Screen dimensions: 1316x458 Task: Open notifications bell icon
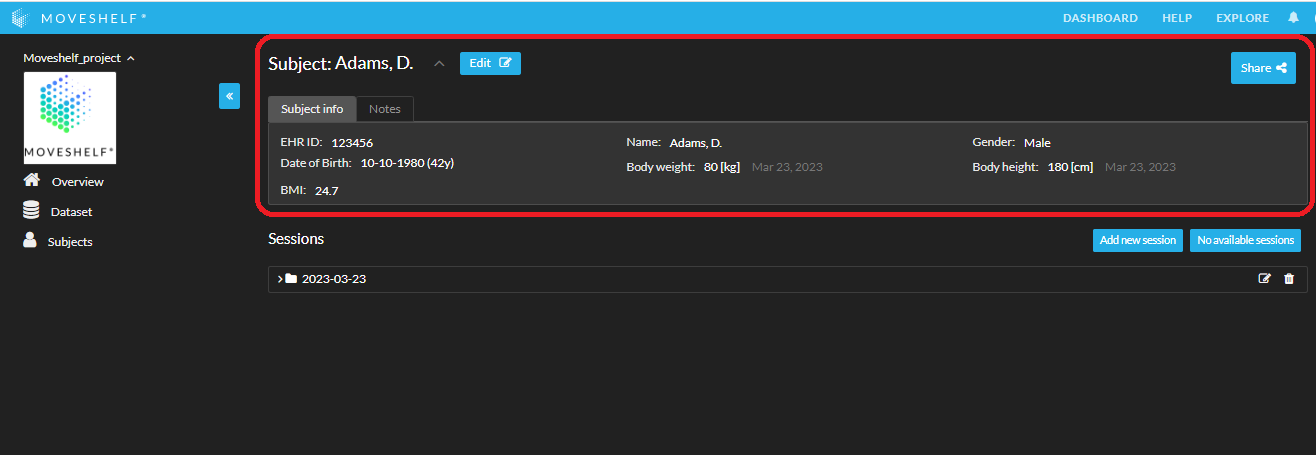(x=1293, y=18)
